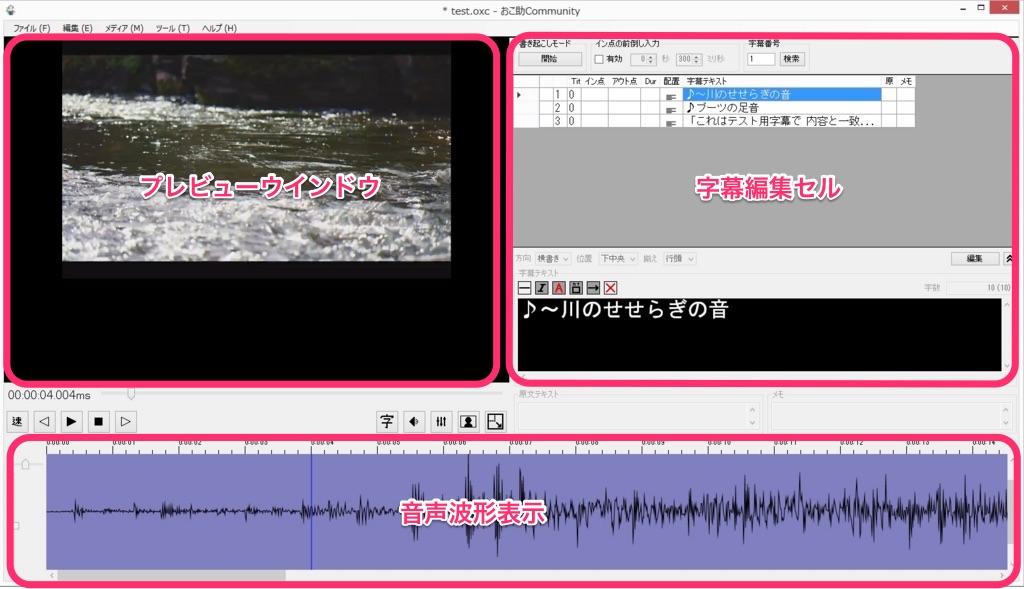Click the 字幕番号 input field
Viewport: 1024px width, 589px height.
(761, 59)
